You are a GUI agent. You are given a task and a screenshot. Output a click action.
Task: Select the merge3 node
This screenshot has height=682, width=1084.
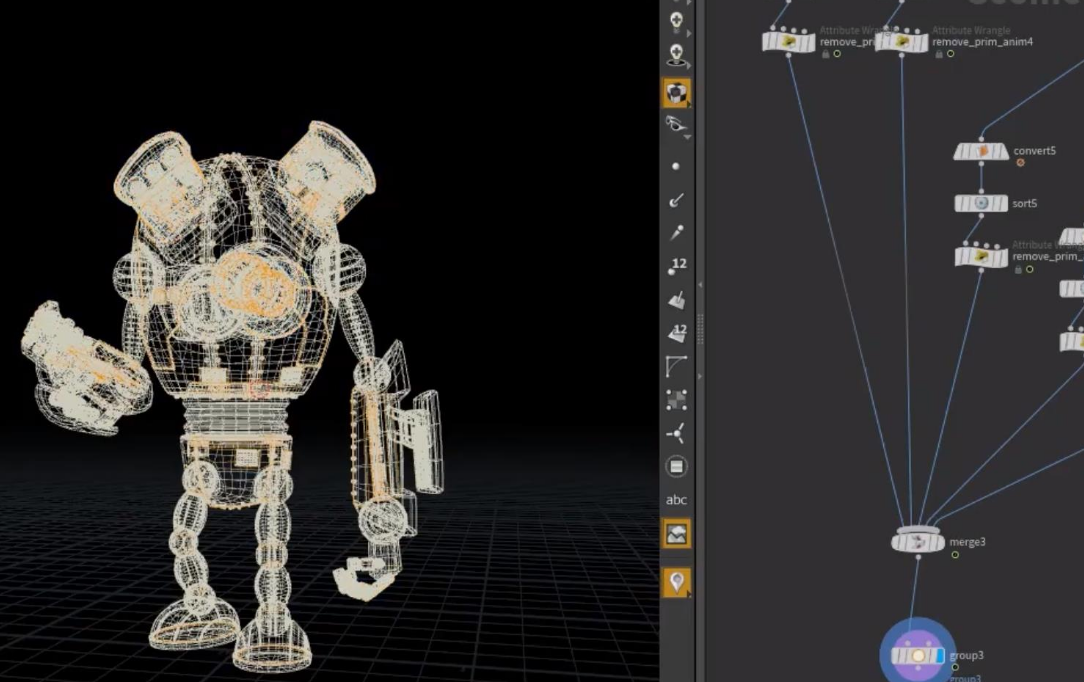coord(917,542)
